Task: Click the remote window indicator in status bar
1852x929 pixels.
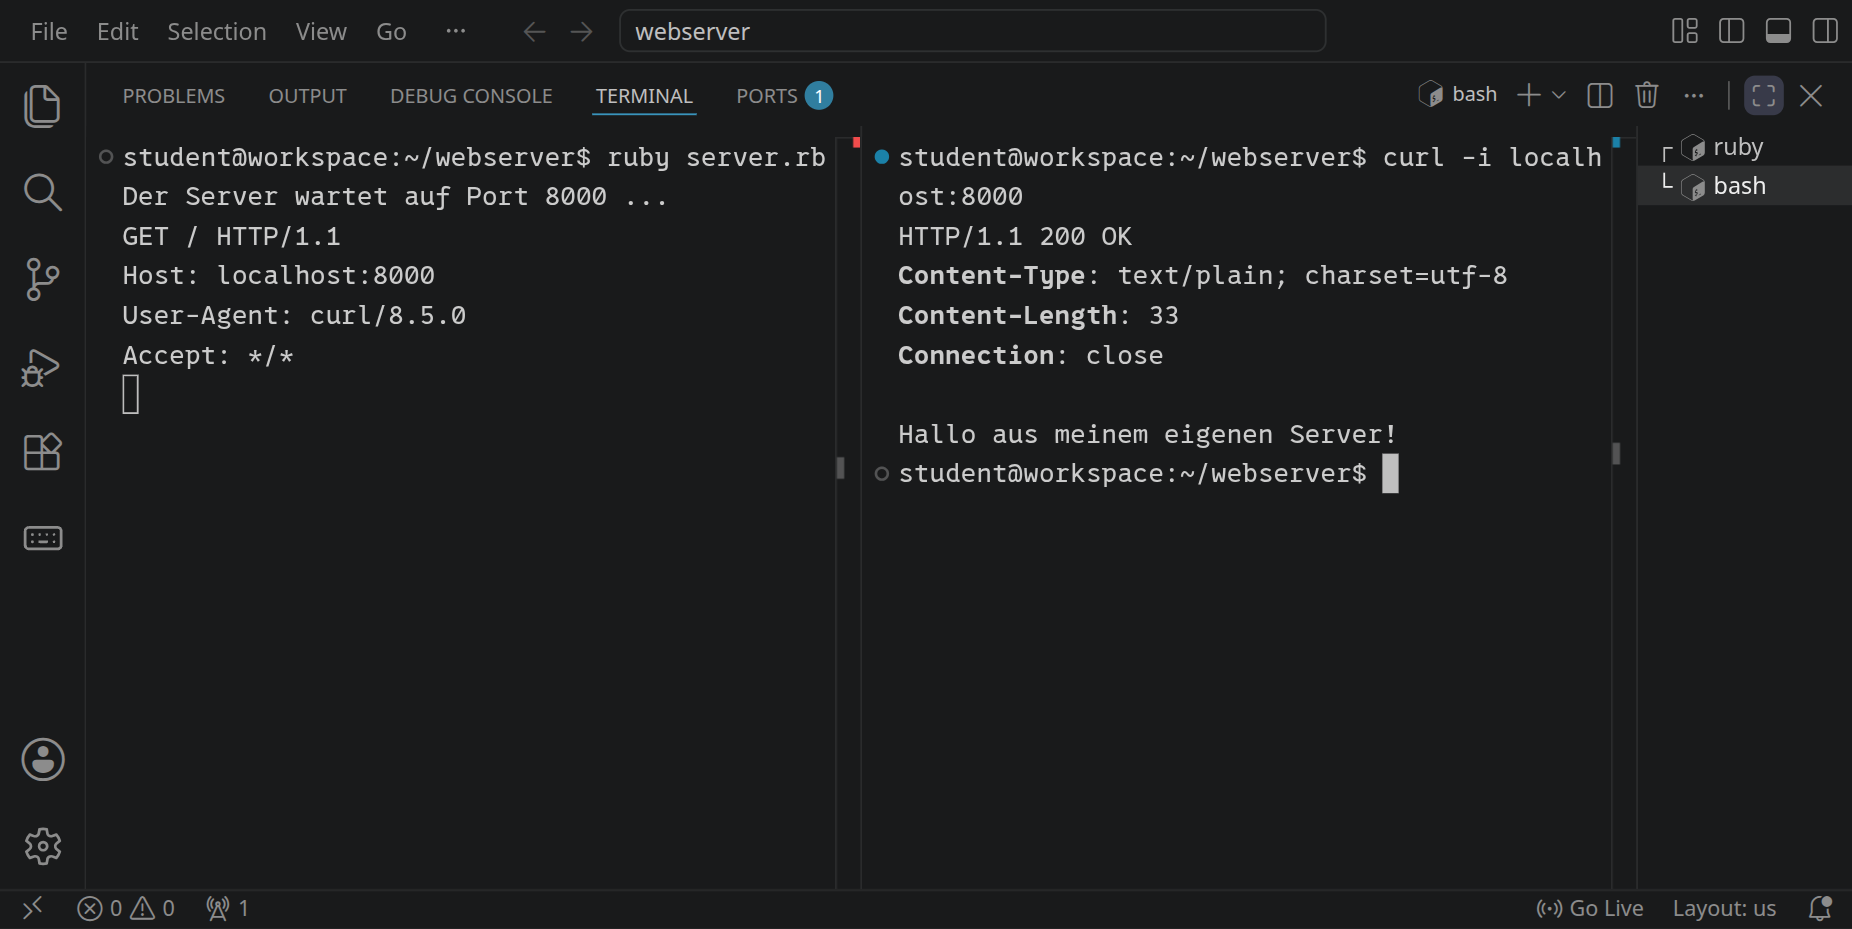Action: tap(32, 908)
